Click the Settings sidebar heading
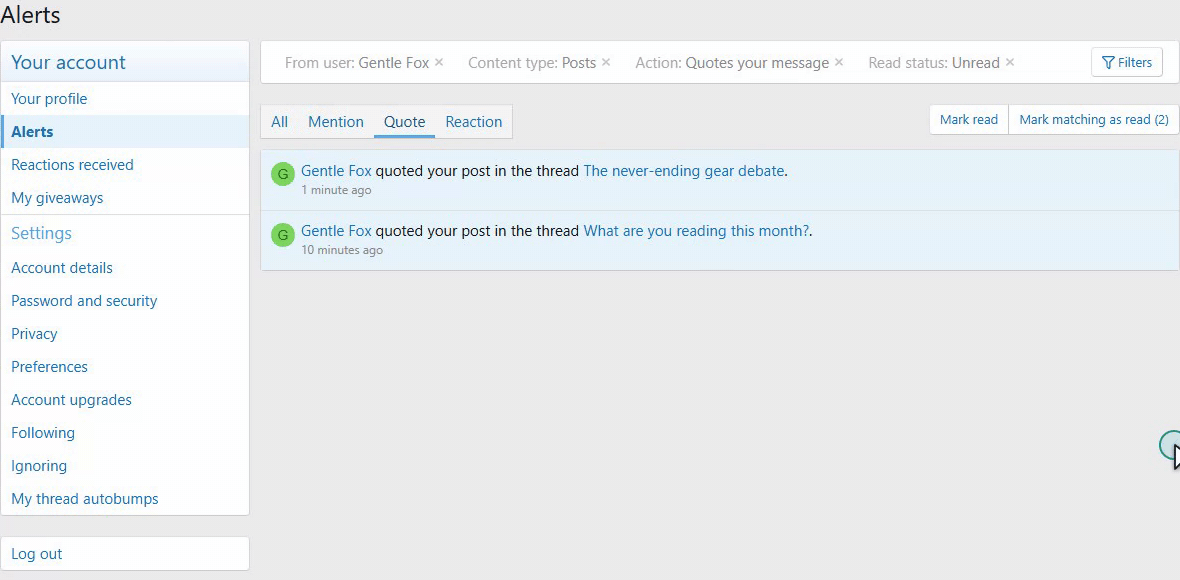Image resolution: width=1180 pixels, height=580 pixels. 41,233
